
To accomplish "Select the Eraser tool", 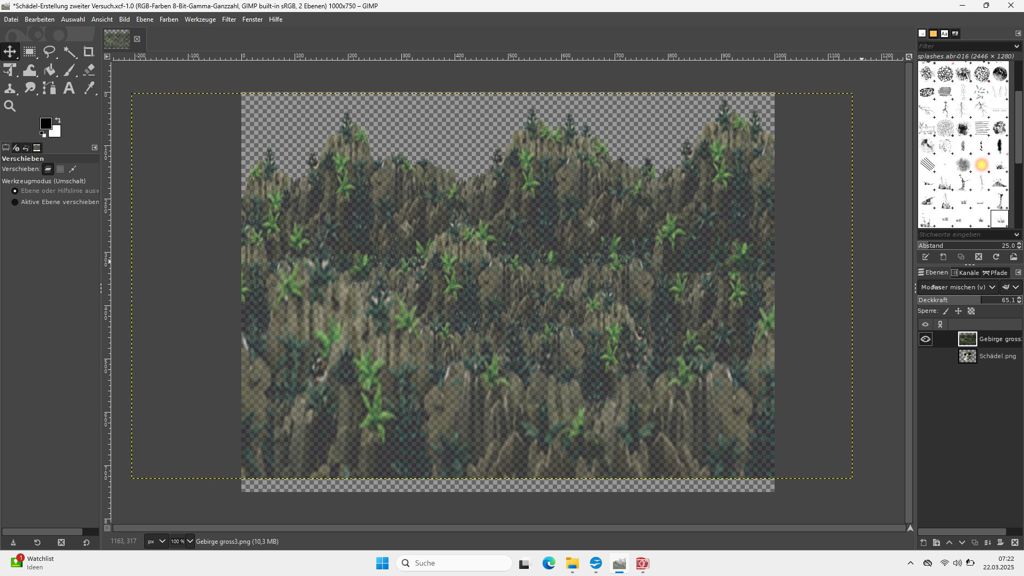I will point(89,70).
